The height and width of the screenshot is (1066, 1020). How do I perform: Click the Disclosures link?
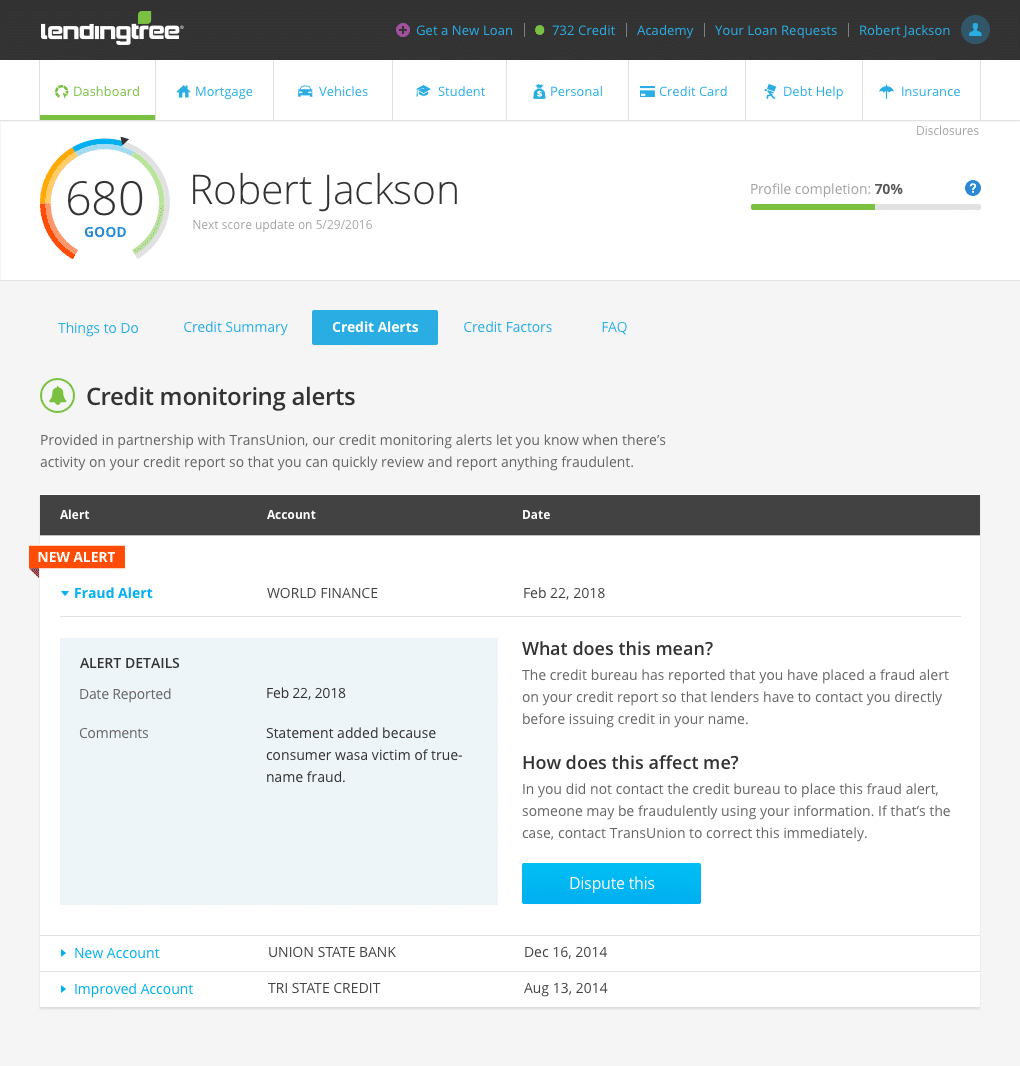[x=946, y=131]
